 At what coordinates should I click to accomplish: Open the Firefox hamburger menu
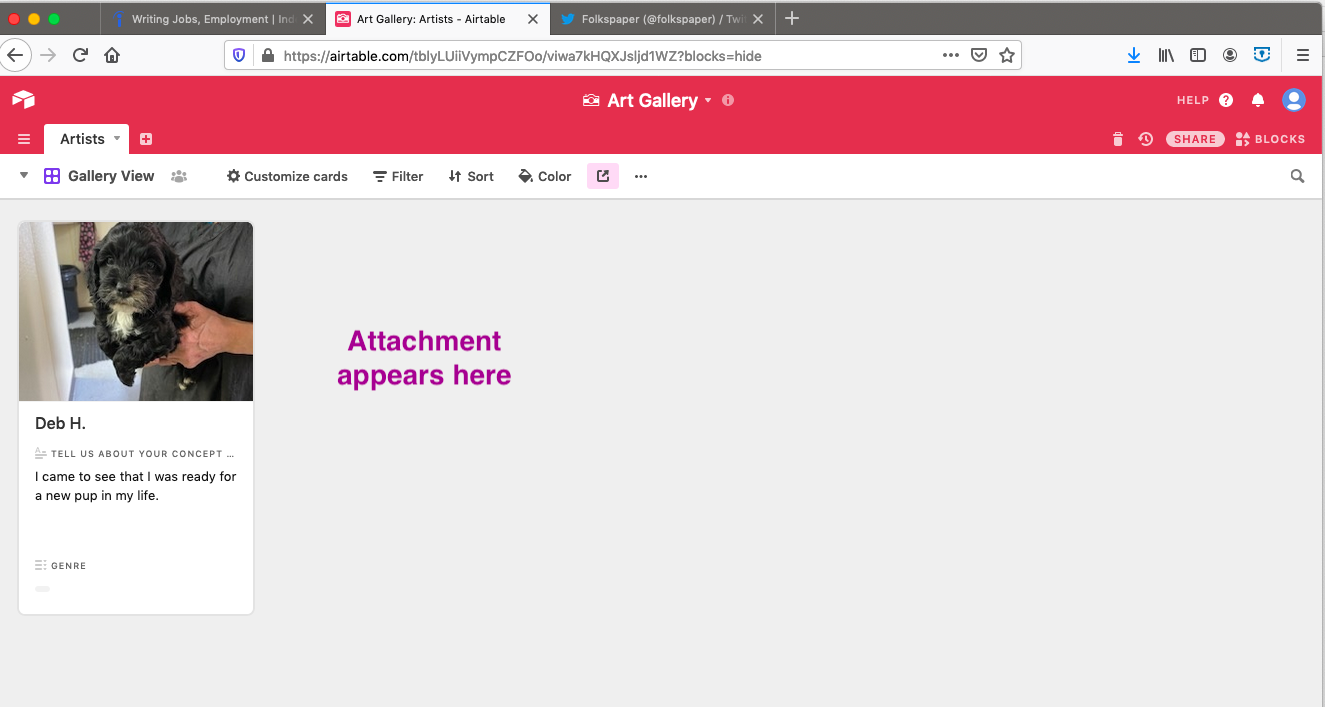coord(1303,56)
